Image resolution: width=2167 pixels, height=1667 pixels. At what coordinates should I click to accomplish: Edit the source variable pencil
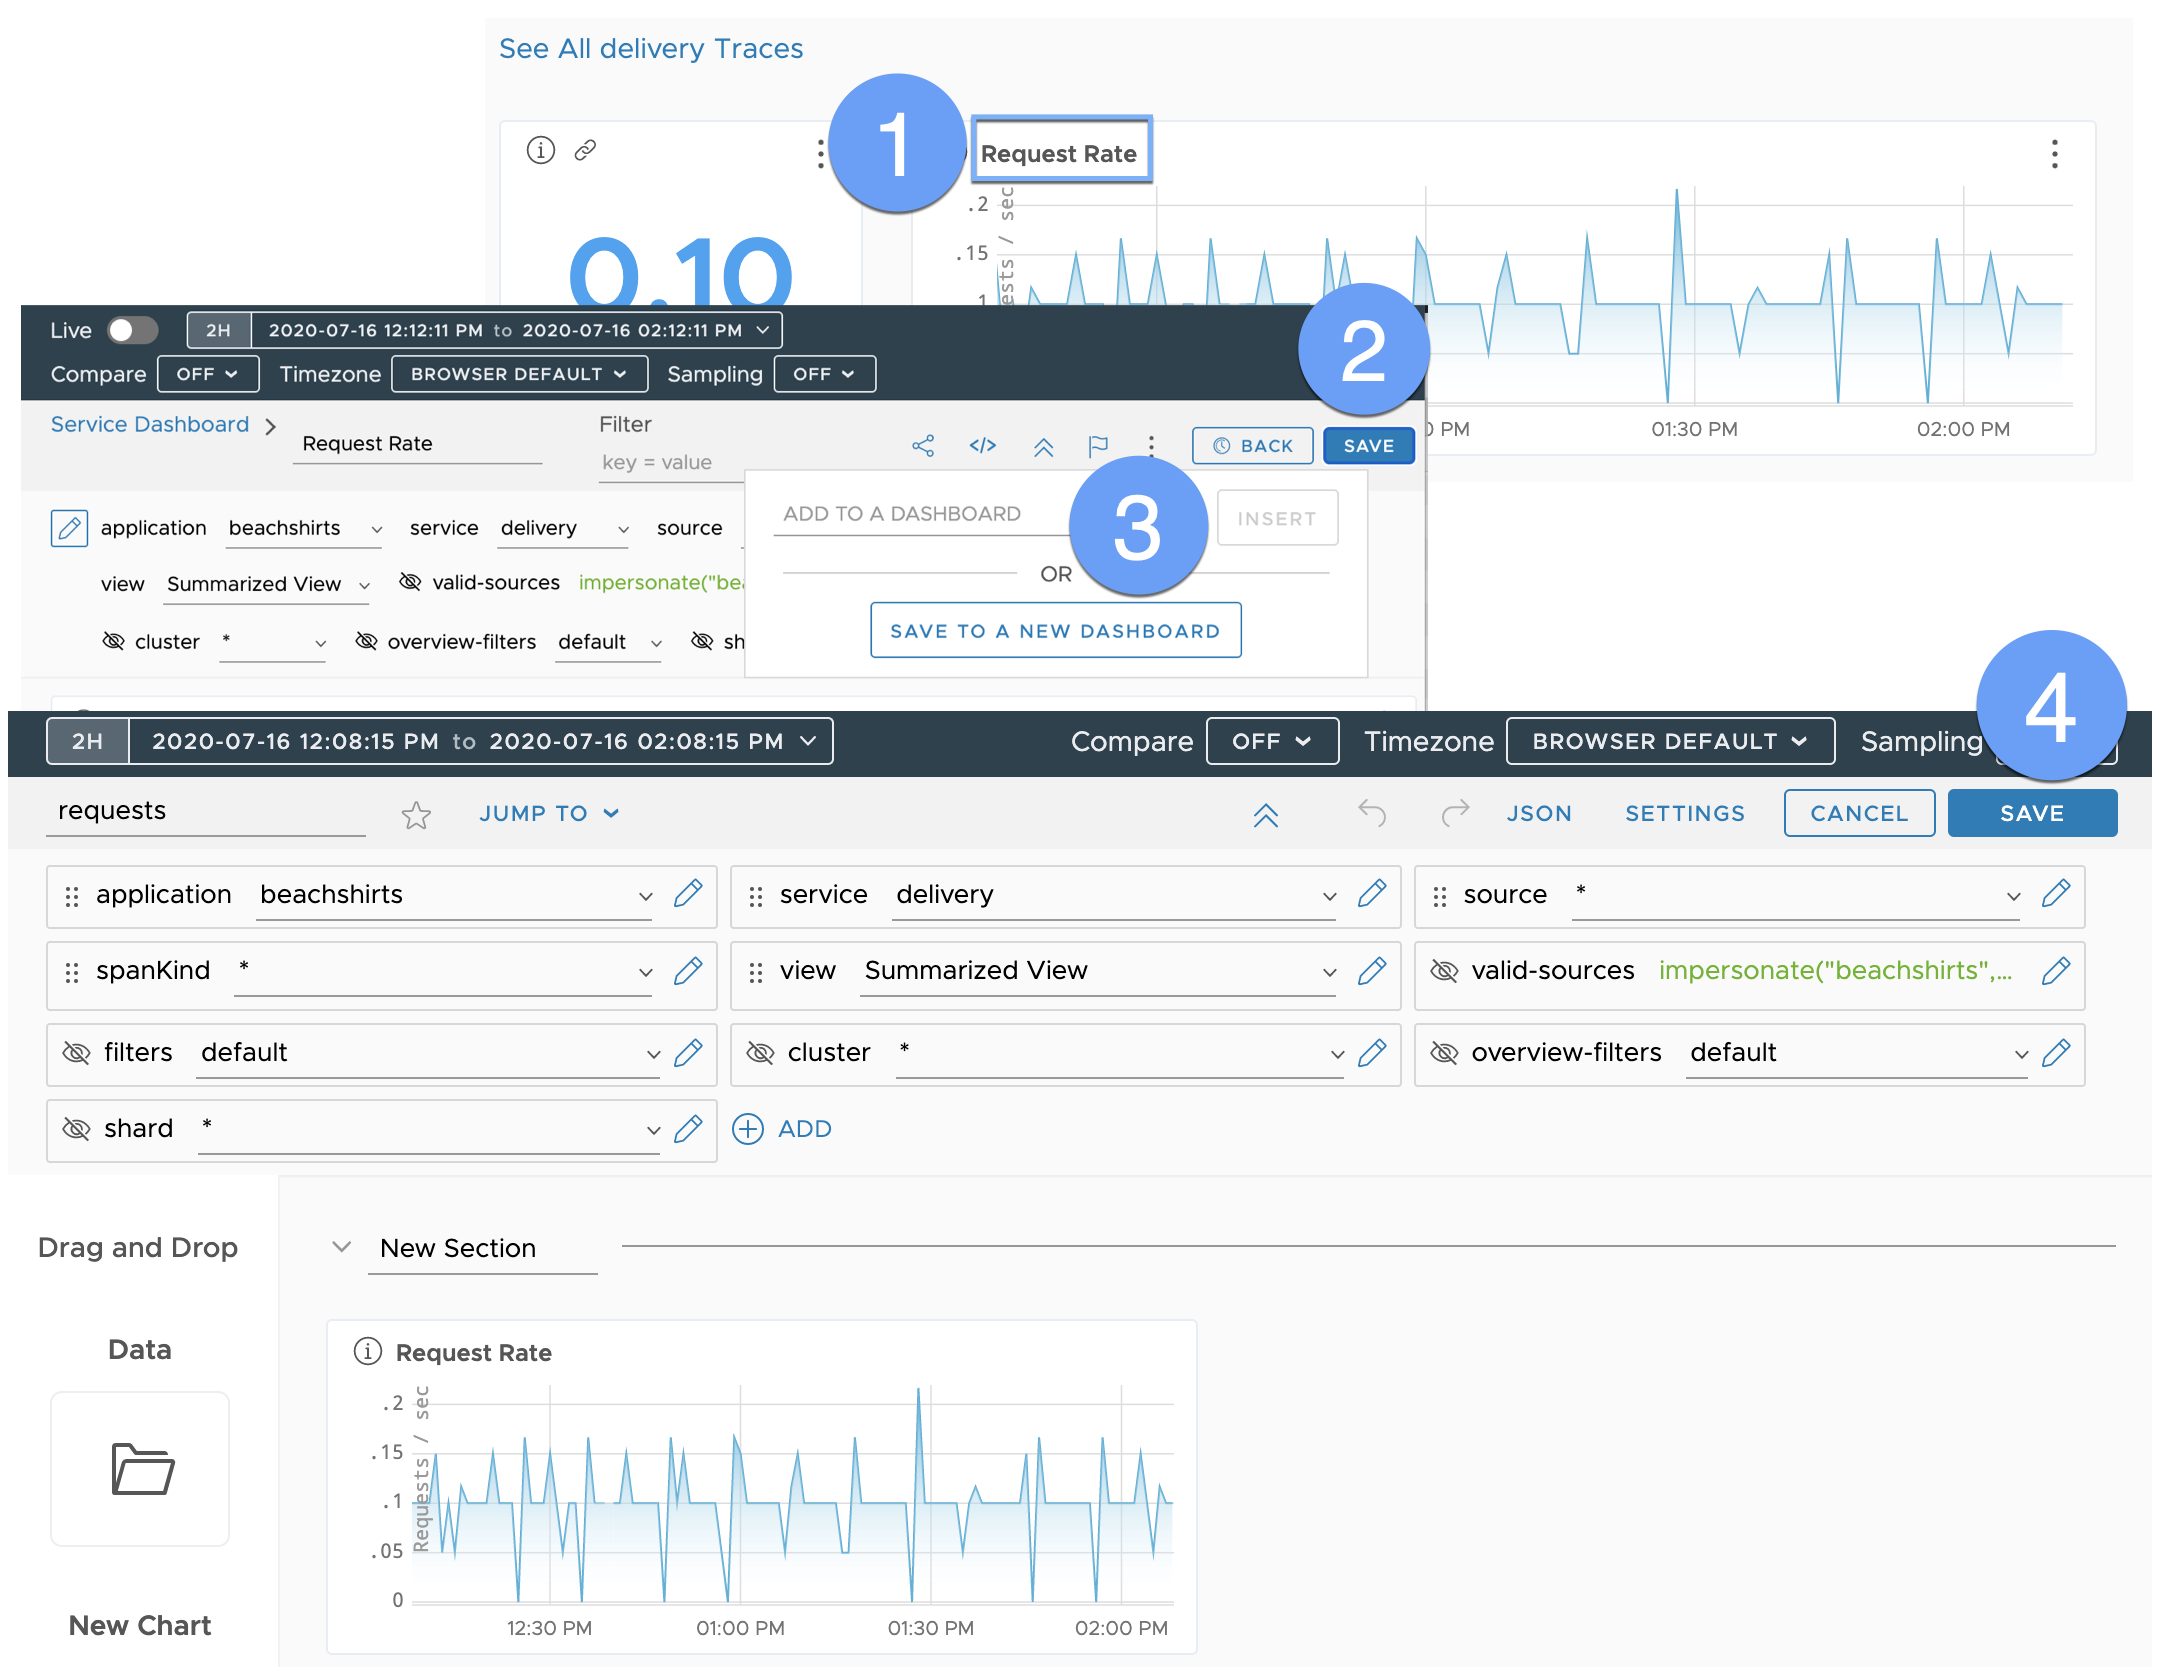(2056, 894)
